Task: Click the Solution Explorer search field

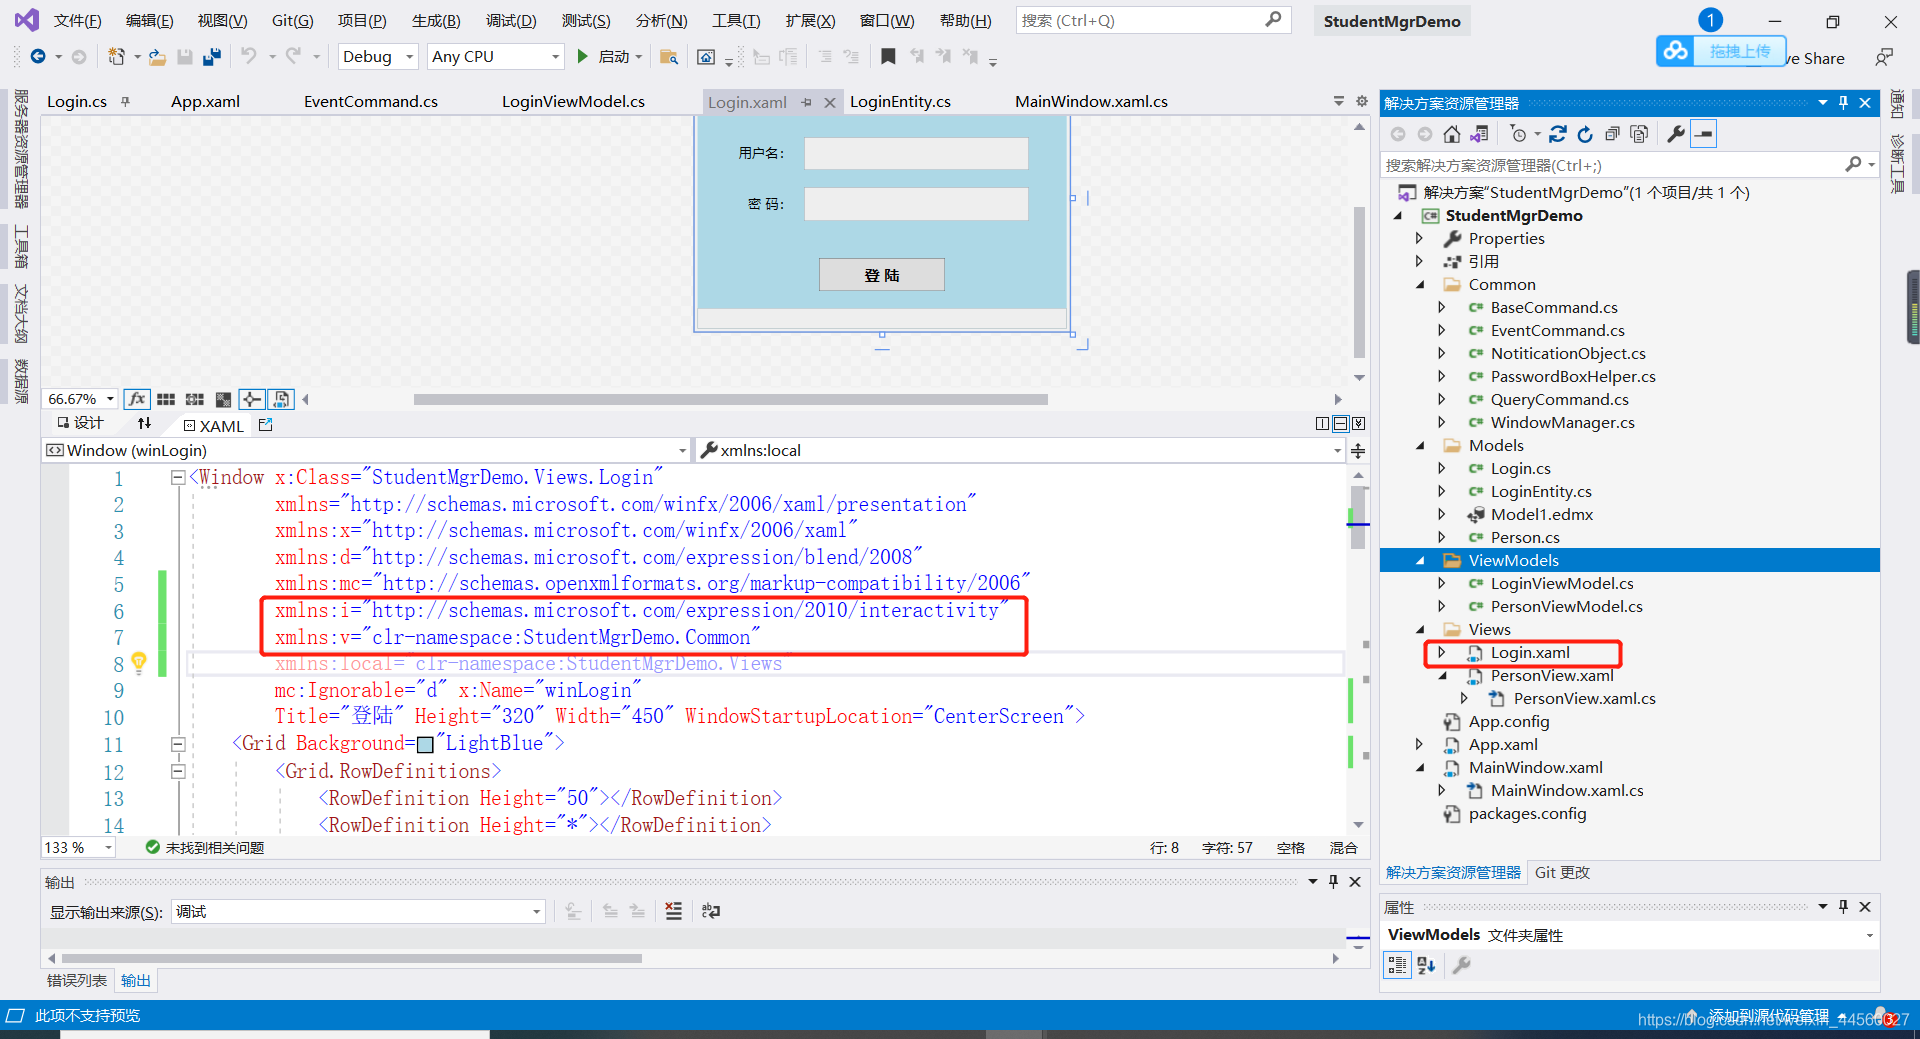Action: [1629, 165]
